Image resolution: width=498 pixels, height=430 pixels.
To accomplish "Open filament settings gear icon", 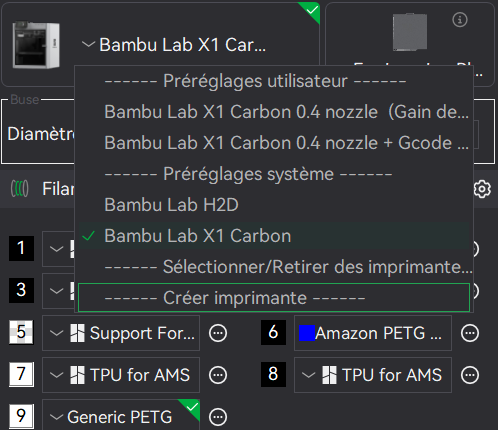I will click(482, 189).
